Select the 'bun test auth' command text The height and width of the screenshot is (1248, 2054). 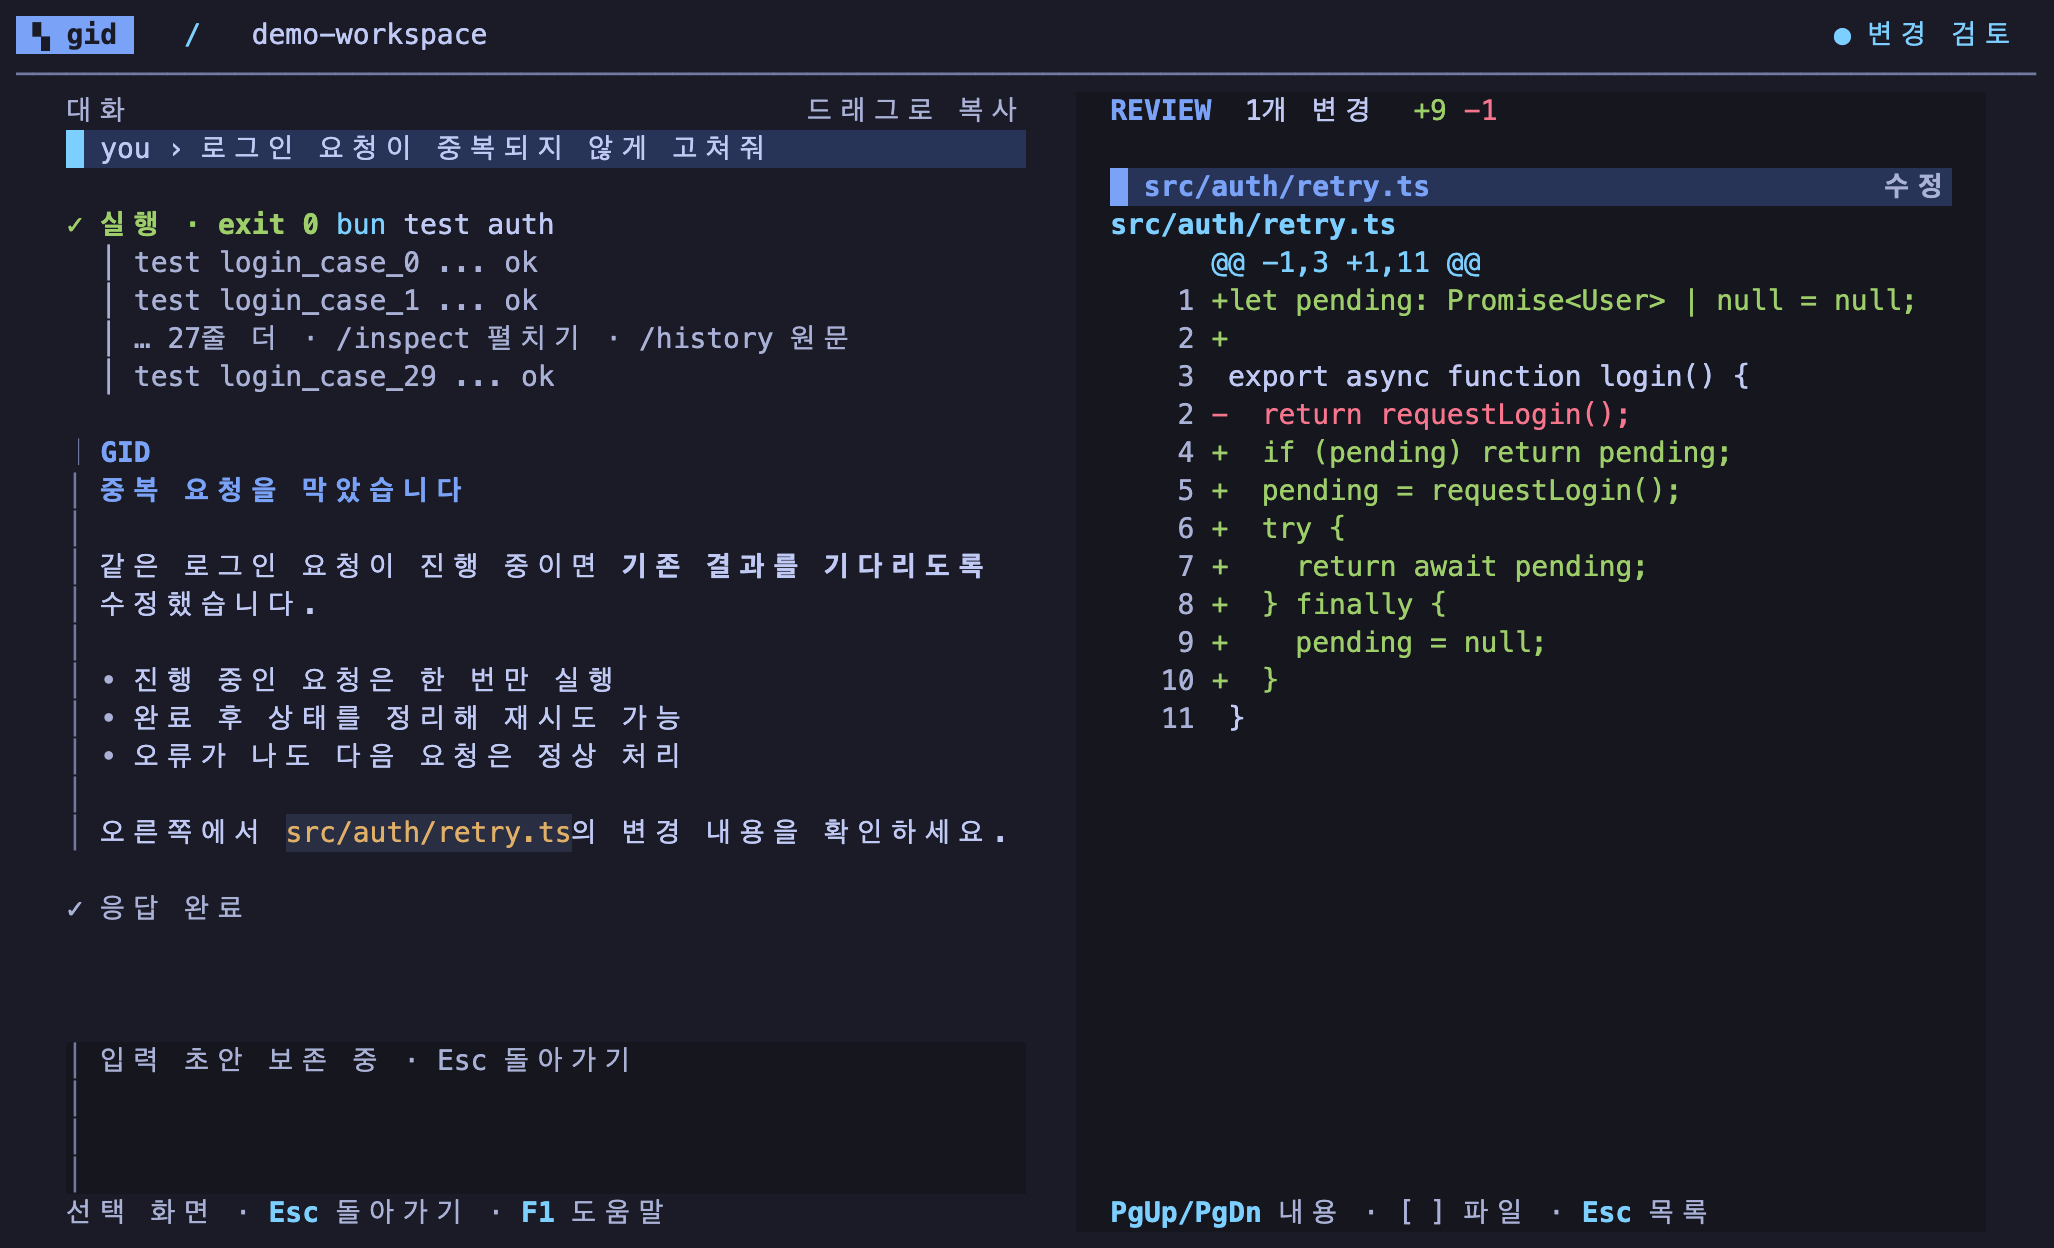(445, 224)
